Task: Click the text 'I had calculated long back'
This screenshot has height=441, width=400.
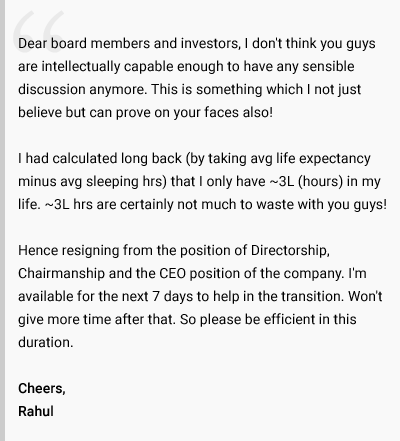Action: point(100,159)
